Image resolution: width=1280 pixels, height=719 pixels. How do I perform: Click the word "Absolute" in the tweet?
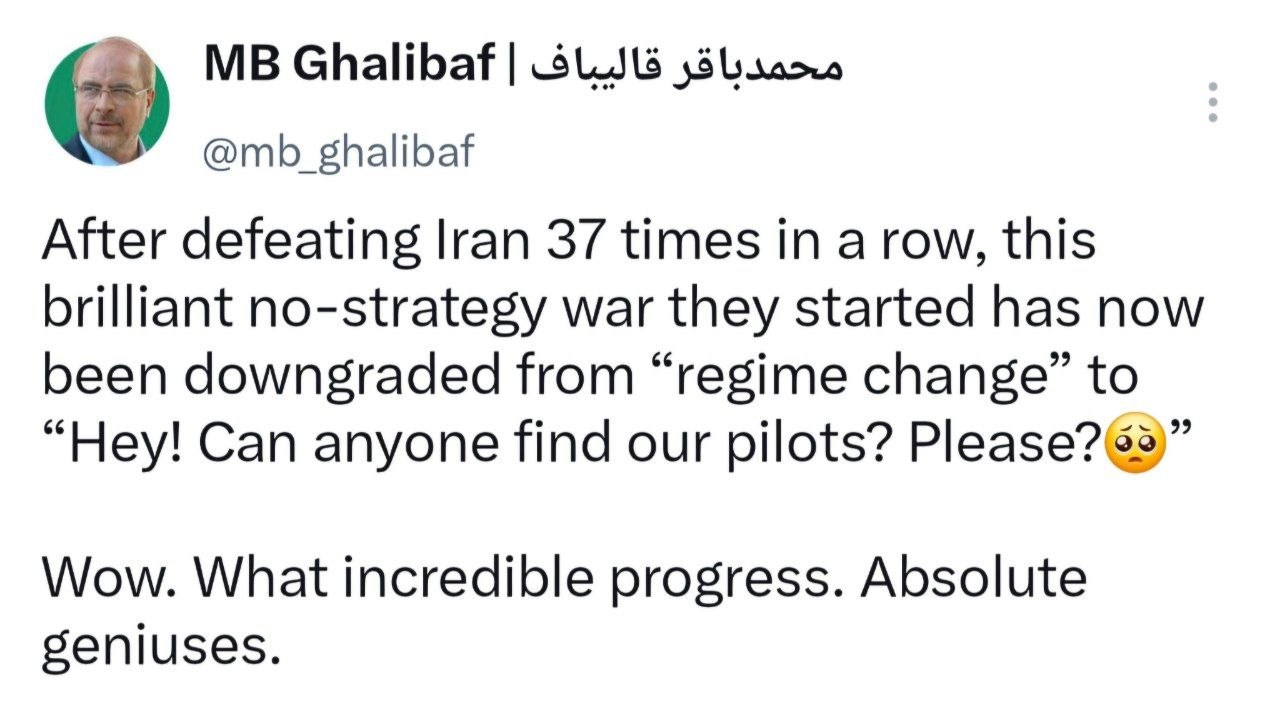[x=974, y=579]
